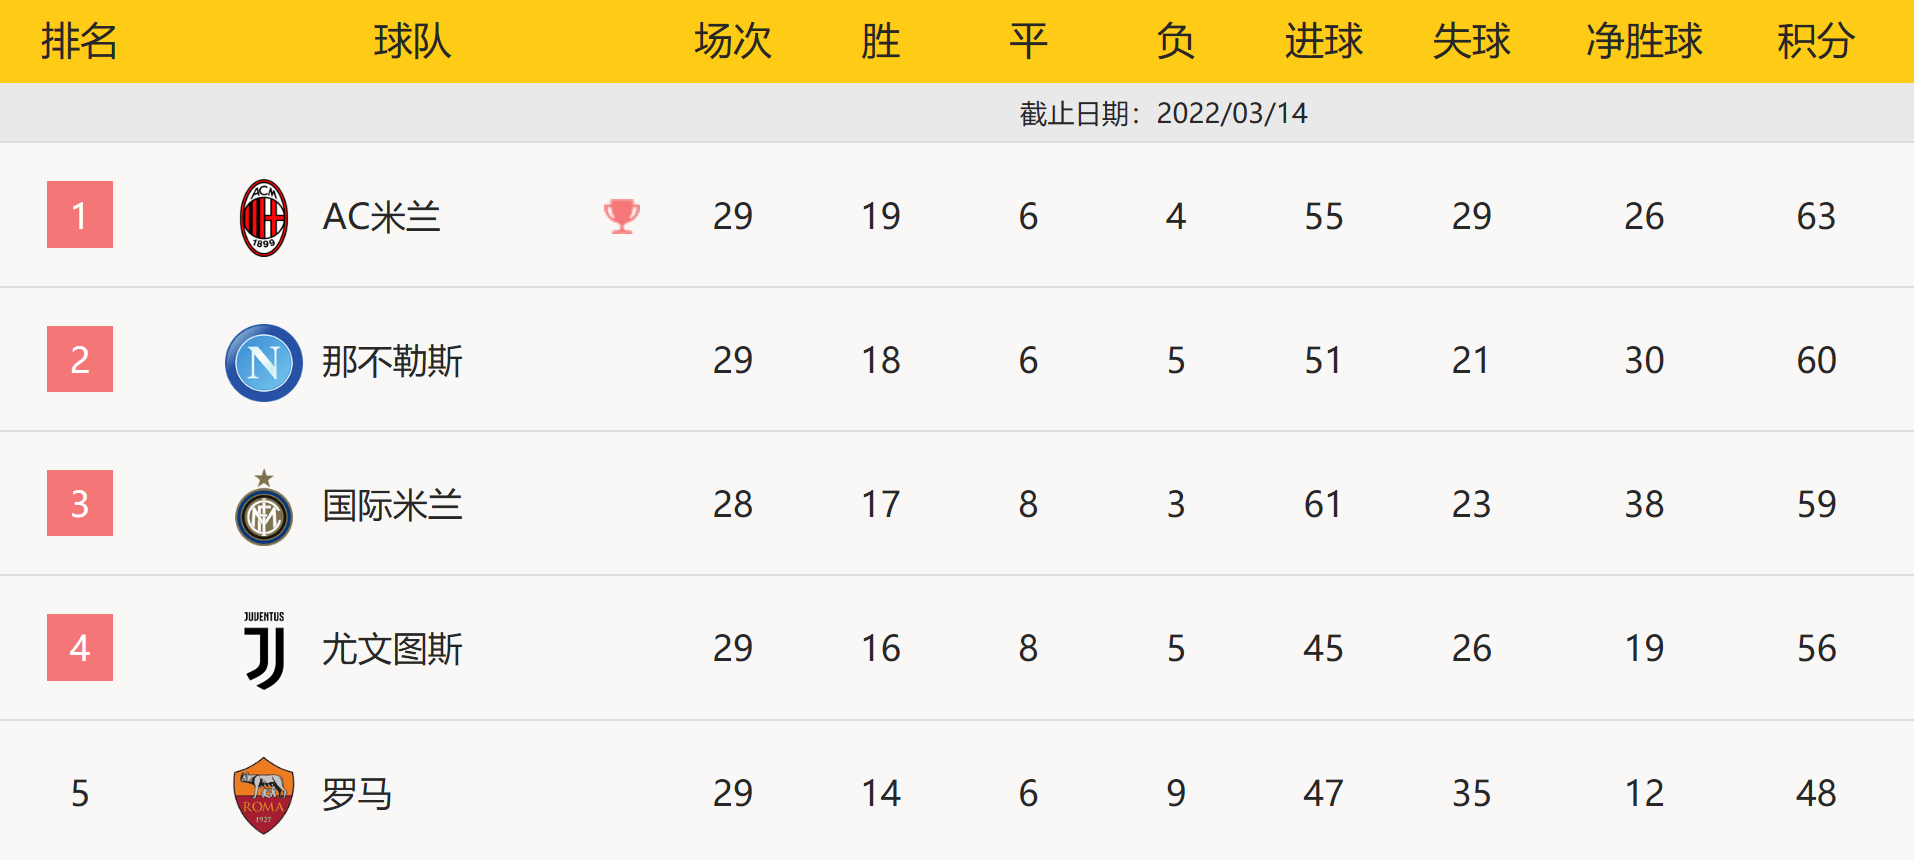Click the trophy icon beside AC米兰

tap(621, 216)
